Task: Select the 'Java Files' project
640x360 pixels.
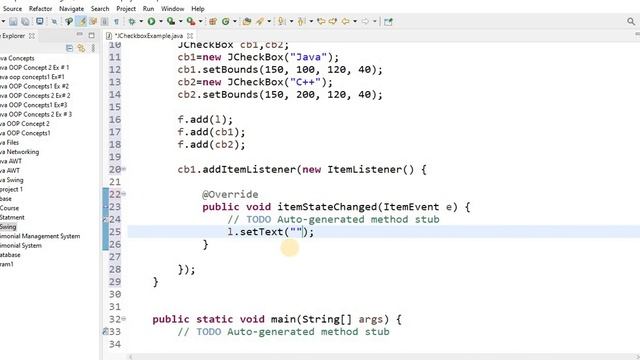Action: [x=9, y=142]
